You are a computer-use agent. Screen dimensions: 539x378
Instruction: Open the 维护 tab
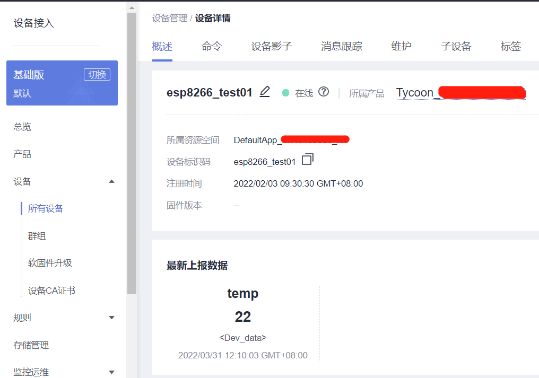point(401,46)
